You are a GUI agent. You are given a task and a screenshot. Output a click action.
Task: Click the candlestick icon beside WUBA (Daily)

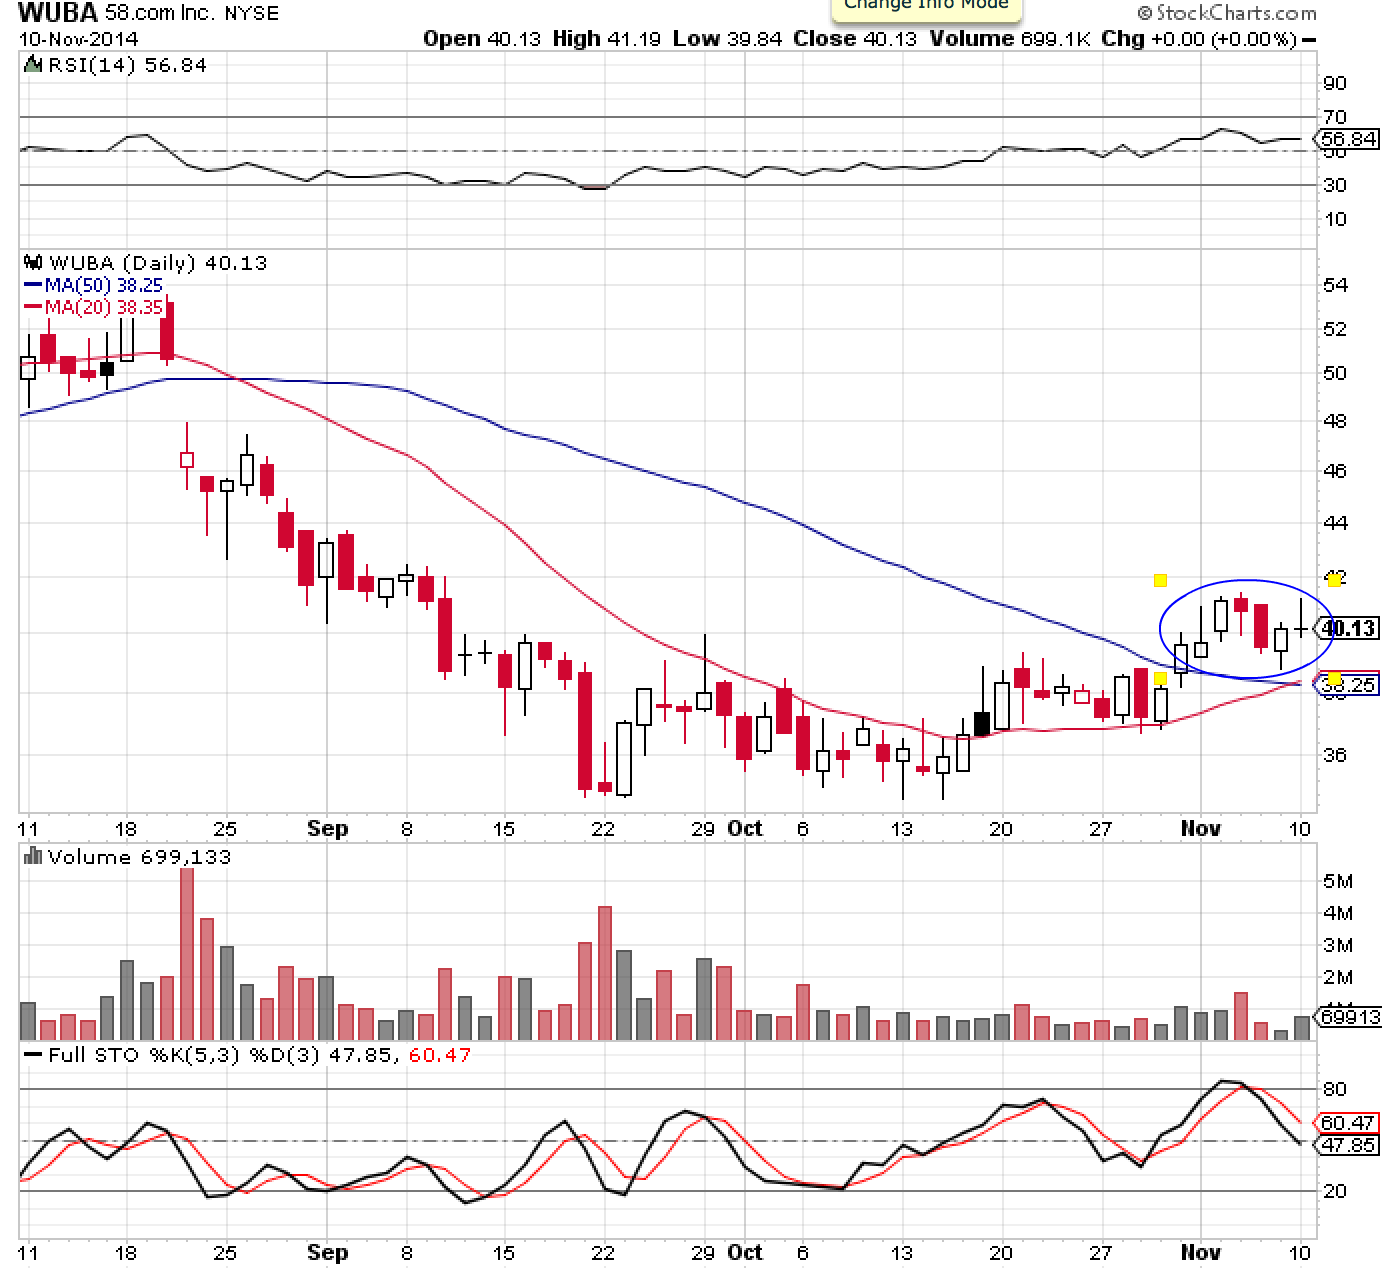pyautogui.click(x=33, y=263)
